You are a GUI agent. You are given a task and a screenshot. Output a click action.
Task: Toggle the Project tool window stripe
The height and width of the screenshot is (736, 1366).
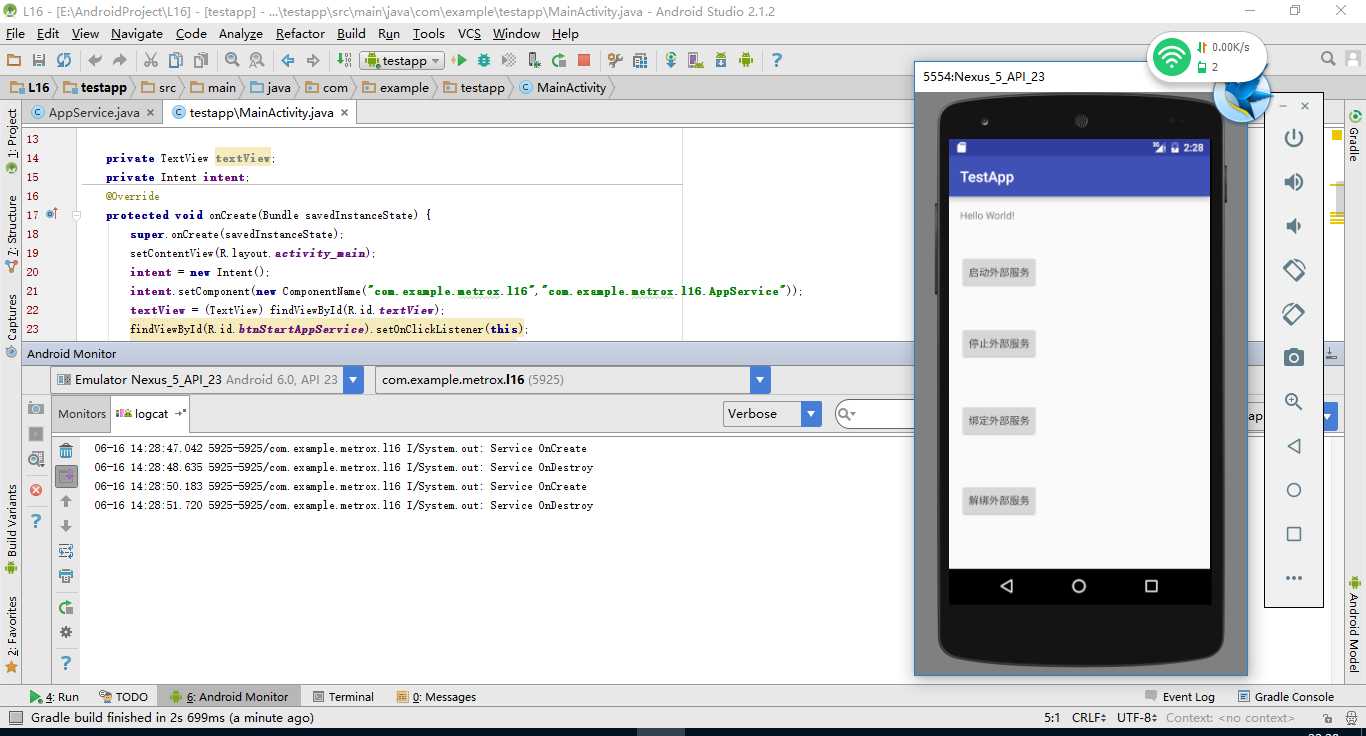click(x=11, y=141)
